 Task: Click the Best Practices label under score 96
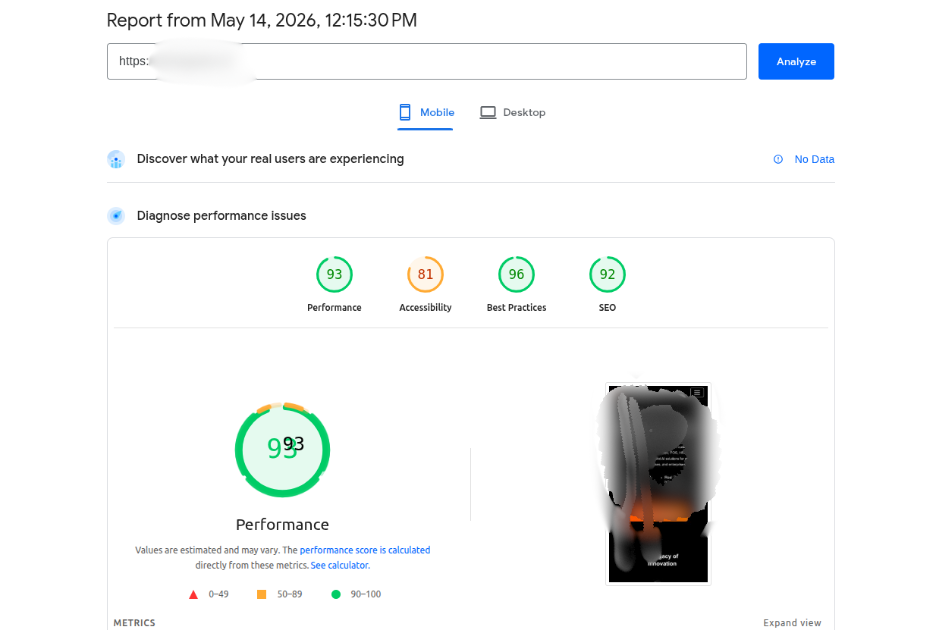pyautogui.click(x=516, y=308)
